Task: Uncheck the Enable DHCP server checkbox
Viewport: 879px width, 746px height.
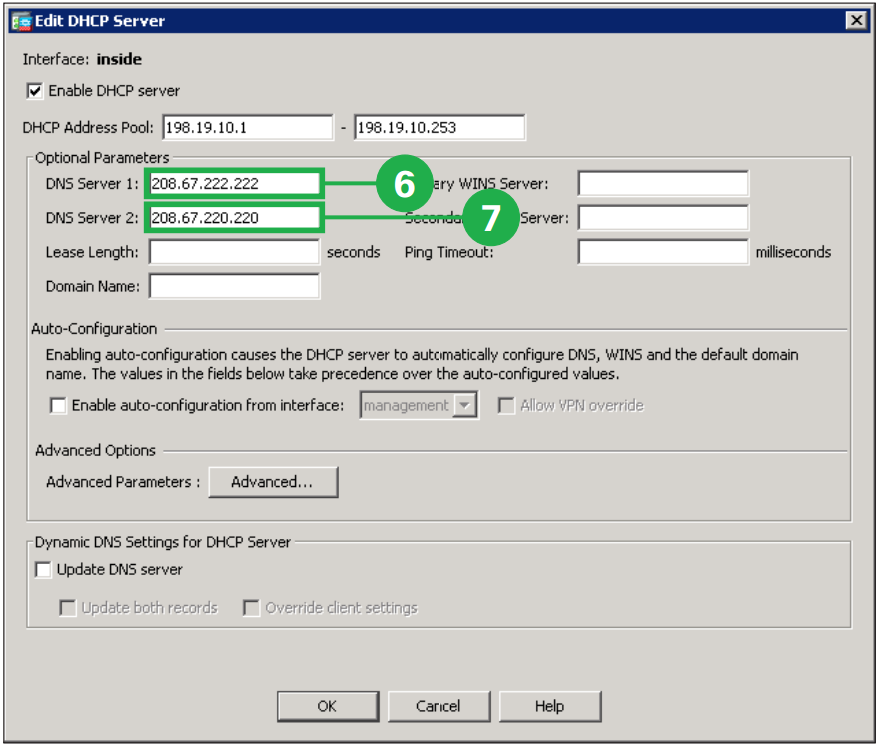Action: pyautogui.click(x=36, y=91)
